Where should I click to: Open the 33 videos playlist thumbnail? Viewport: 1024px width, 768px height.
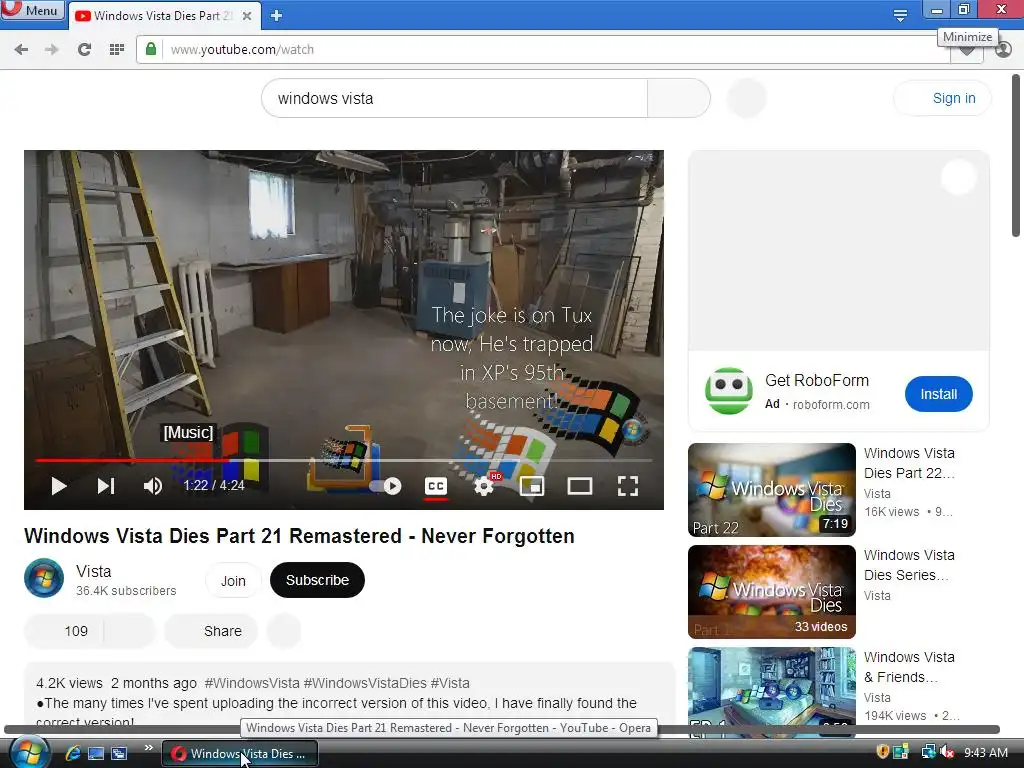772,592
